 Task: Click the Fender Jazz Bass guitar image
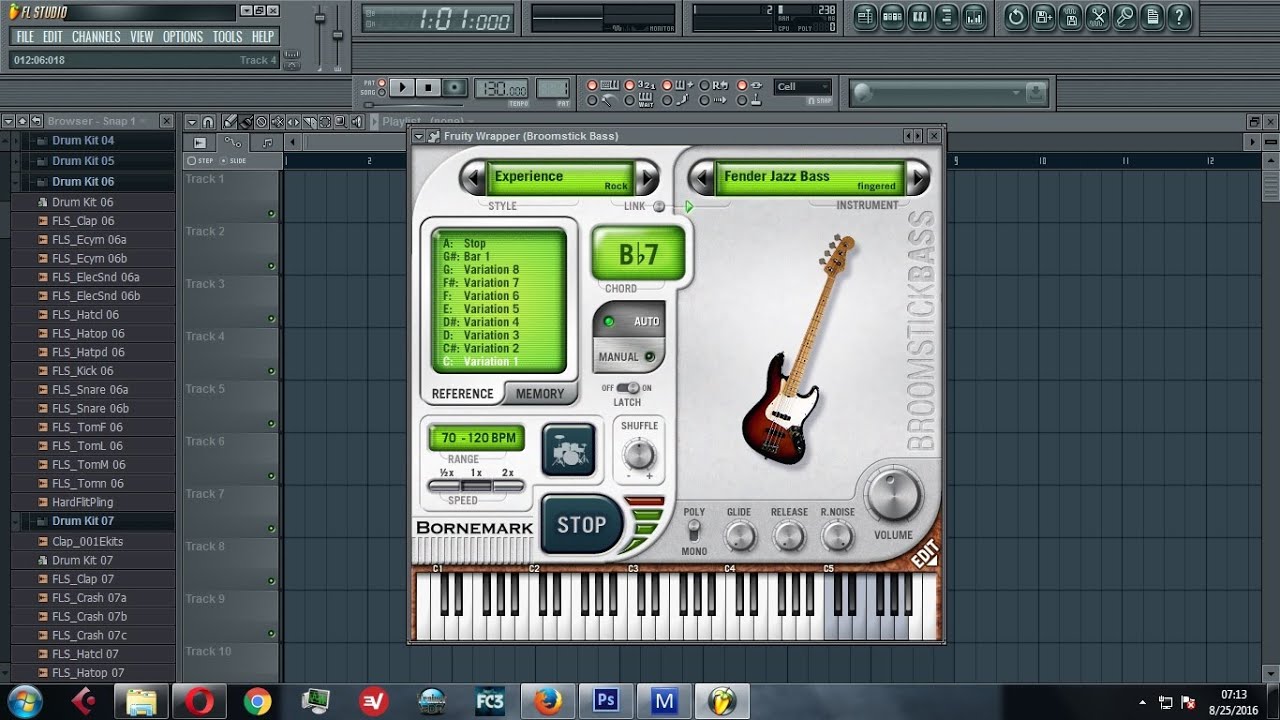[798, 348]
